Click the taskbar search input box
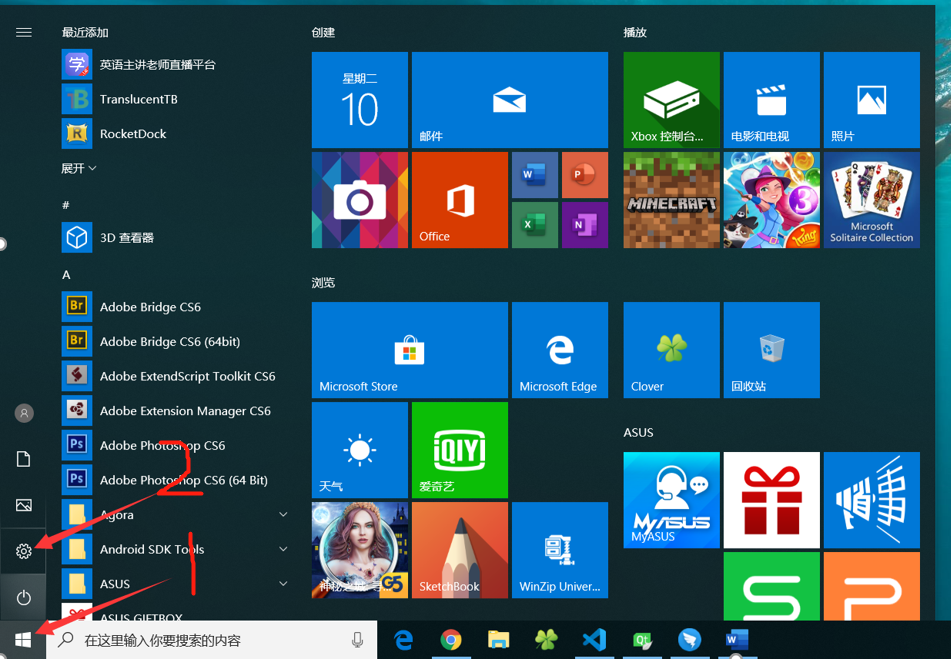The height and width of the screenshot is (659, 951). point(212,640)
